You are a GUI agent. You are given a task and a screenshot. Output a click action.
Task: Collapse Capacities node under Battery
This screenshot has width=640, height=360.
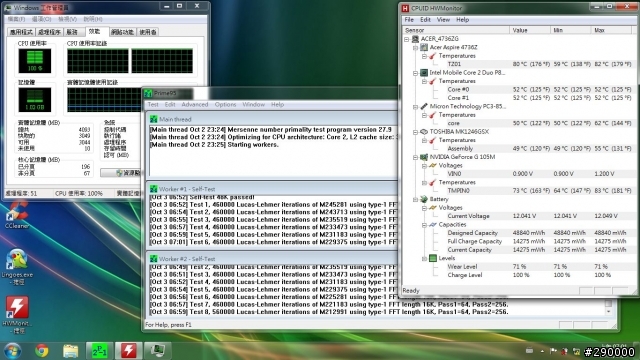(424, 225)
